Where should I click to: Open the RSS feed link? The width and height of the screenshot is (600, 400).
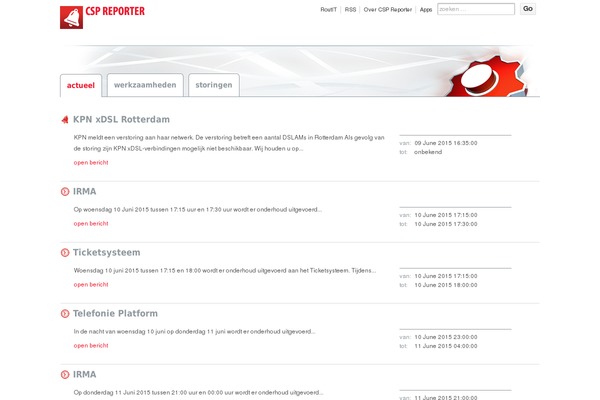pyautogui.click(x=350, y=10)
